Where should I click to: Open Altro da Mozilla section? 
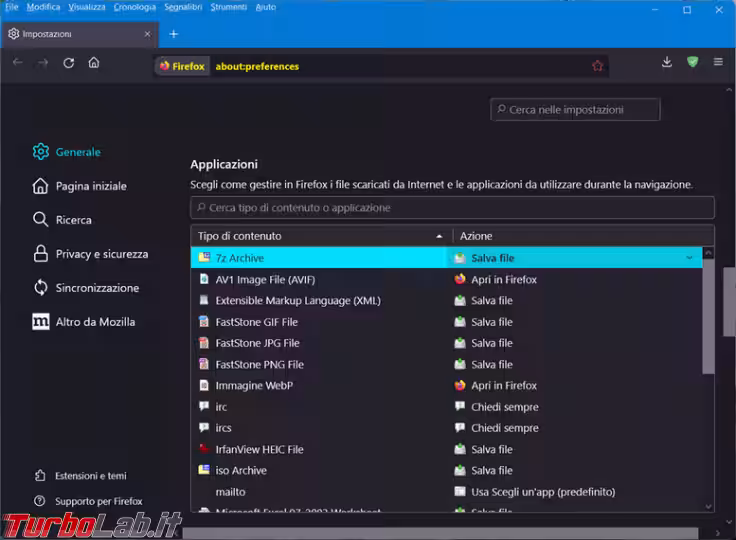[x=84, y=322]
